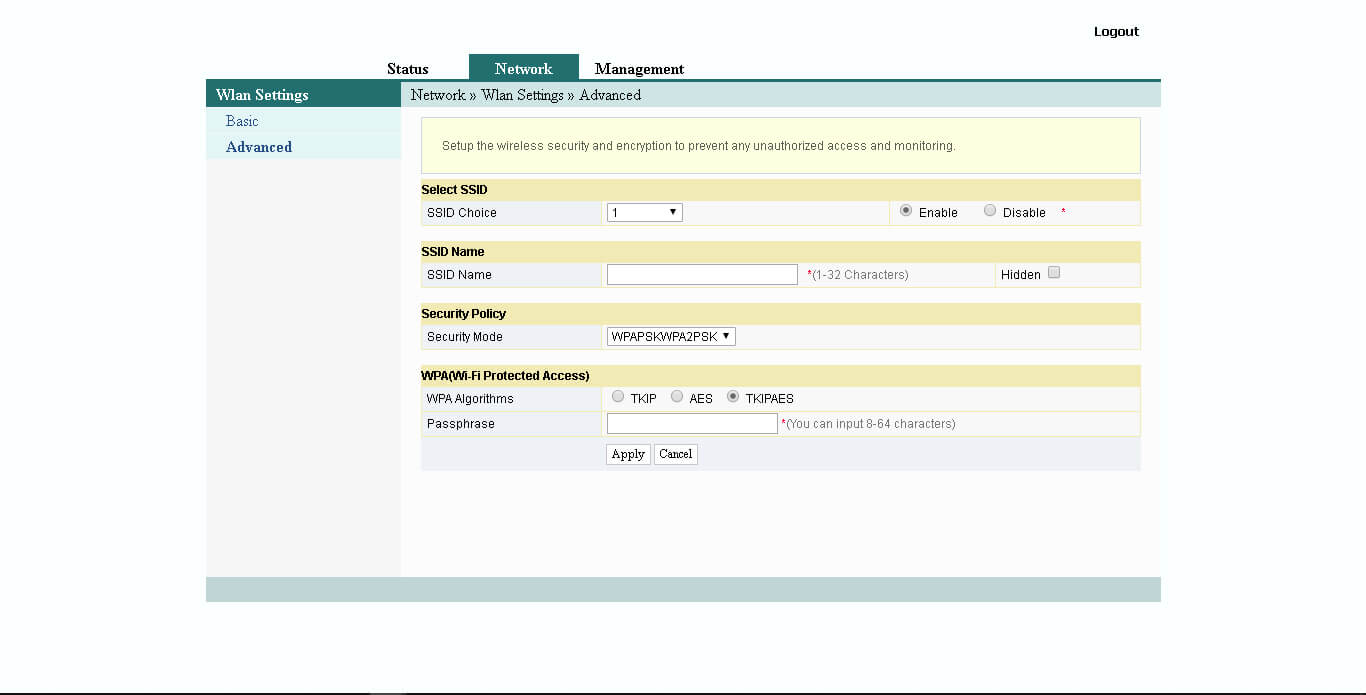Screen dimensions: 1366x695
Task: Tick the Hidden SSID checkbox
Action: [x=1054, y=273]
